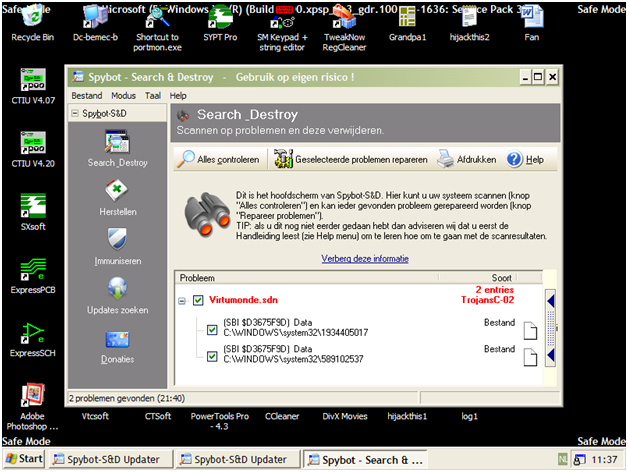Select the Immuniseren shield icon
This screenshot has height=472, width=628.
pos(117,239)
